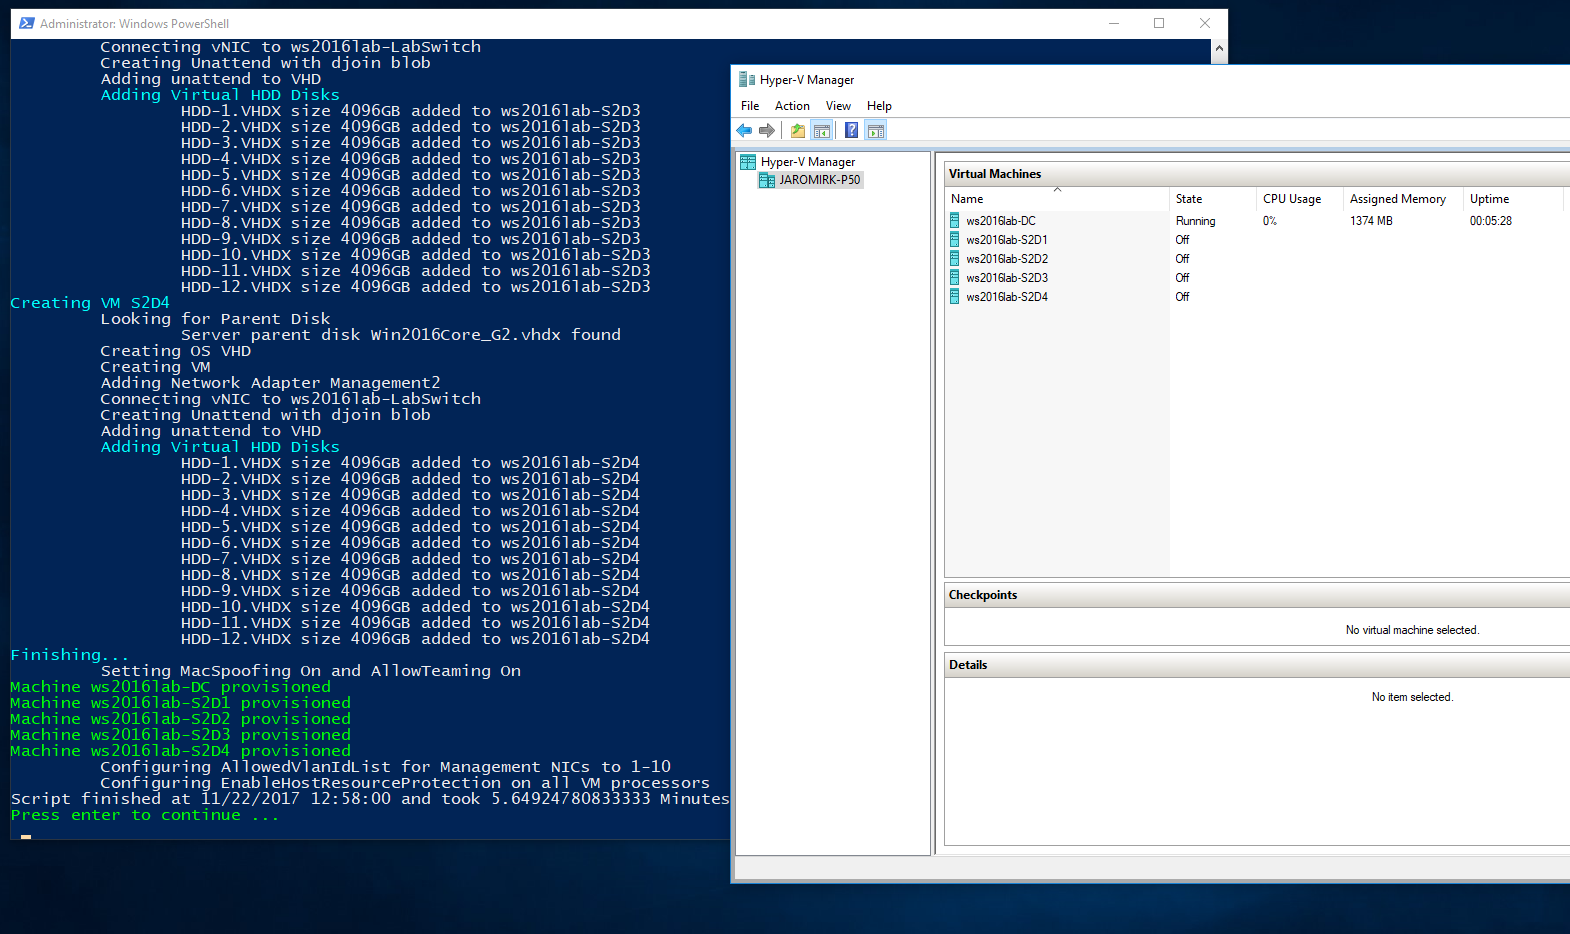The height and width of the screenshot is (934, 1570).
Task: Select virtual machine ws2016lab-S2D1
Action: (1007, 240)
